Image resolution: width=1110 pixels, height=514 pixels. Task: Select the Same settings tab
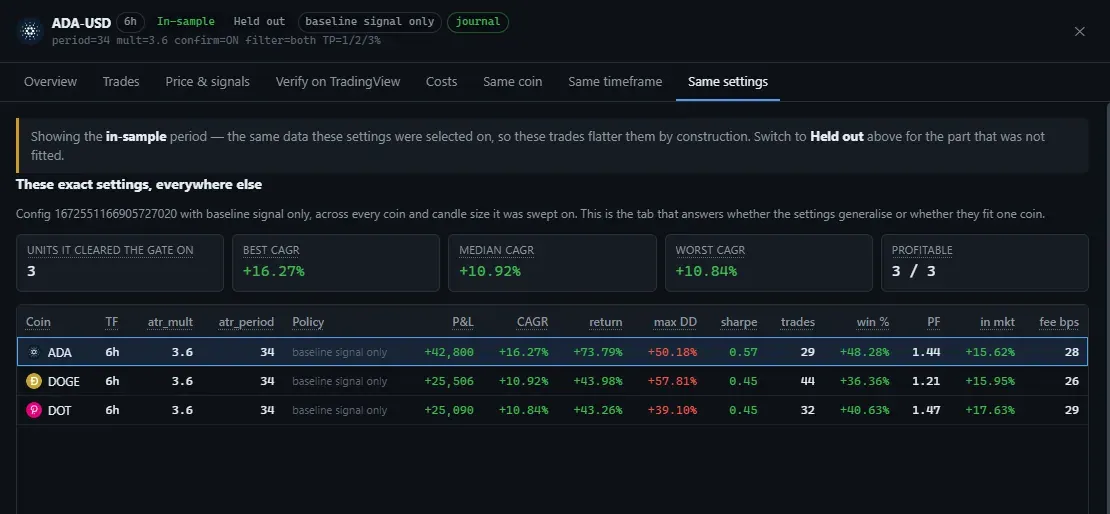pos(728,81)
